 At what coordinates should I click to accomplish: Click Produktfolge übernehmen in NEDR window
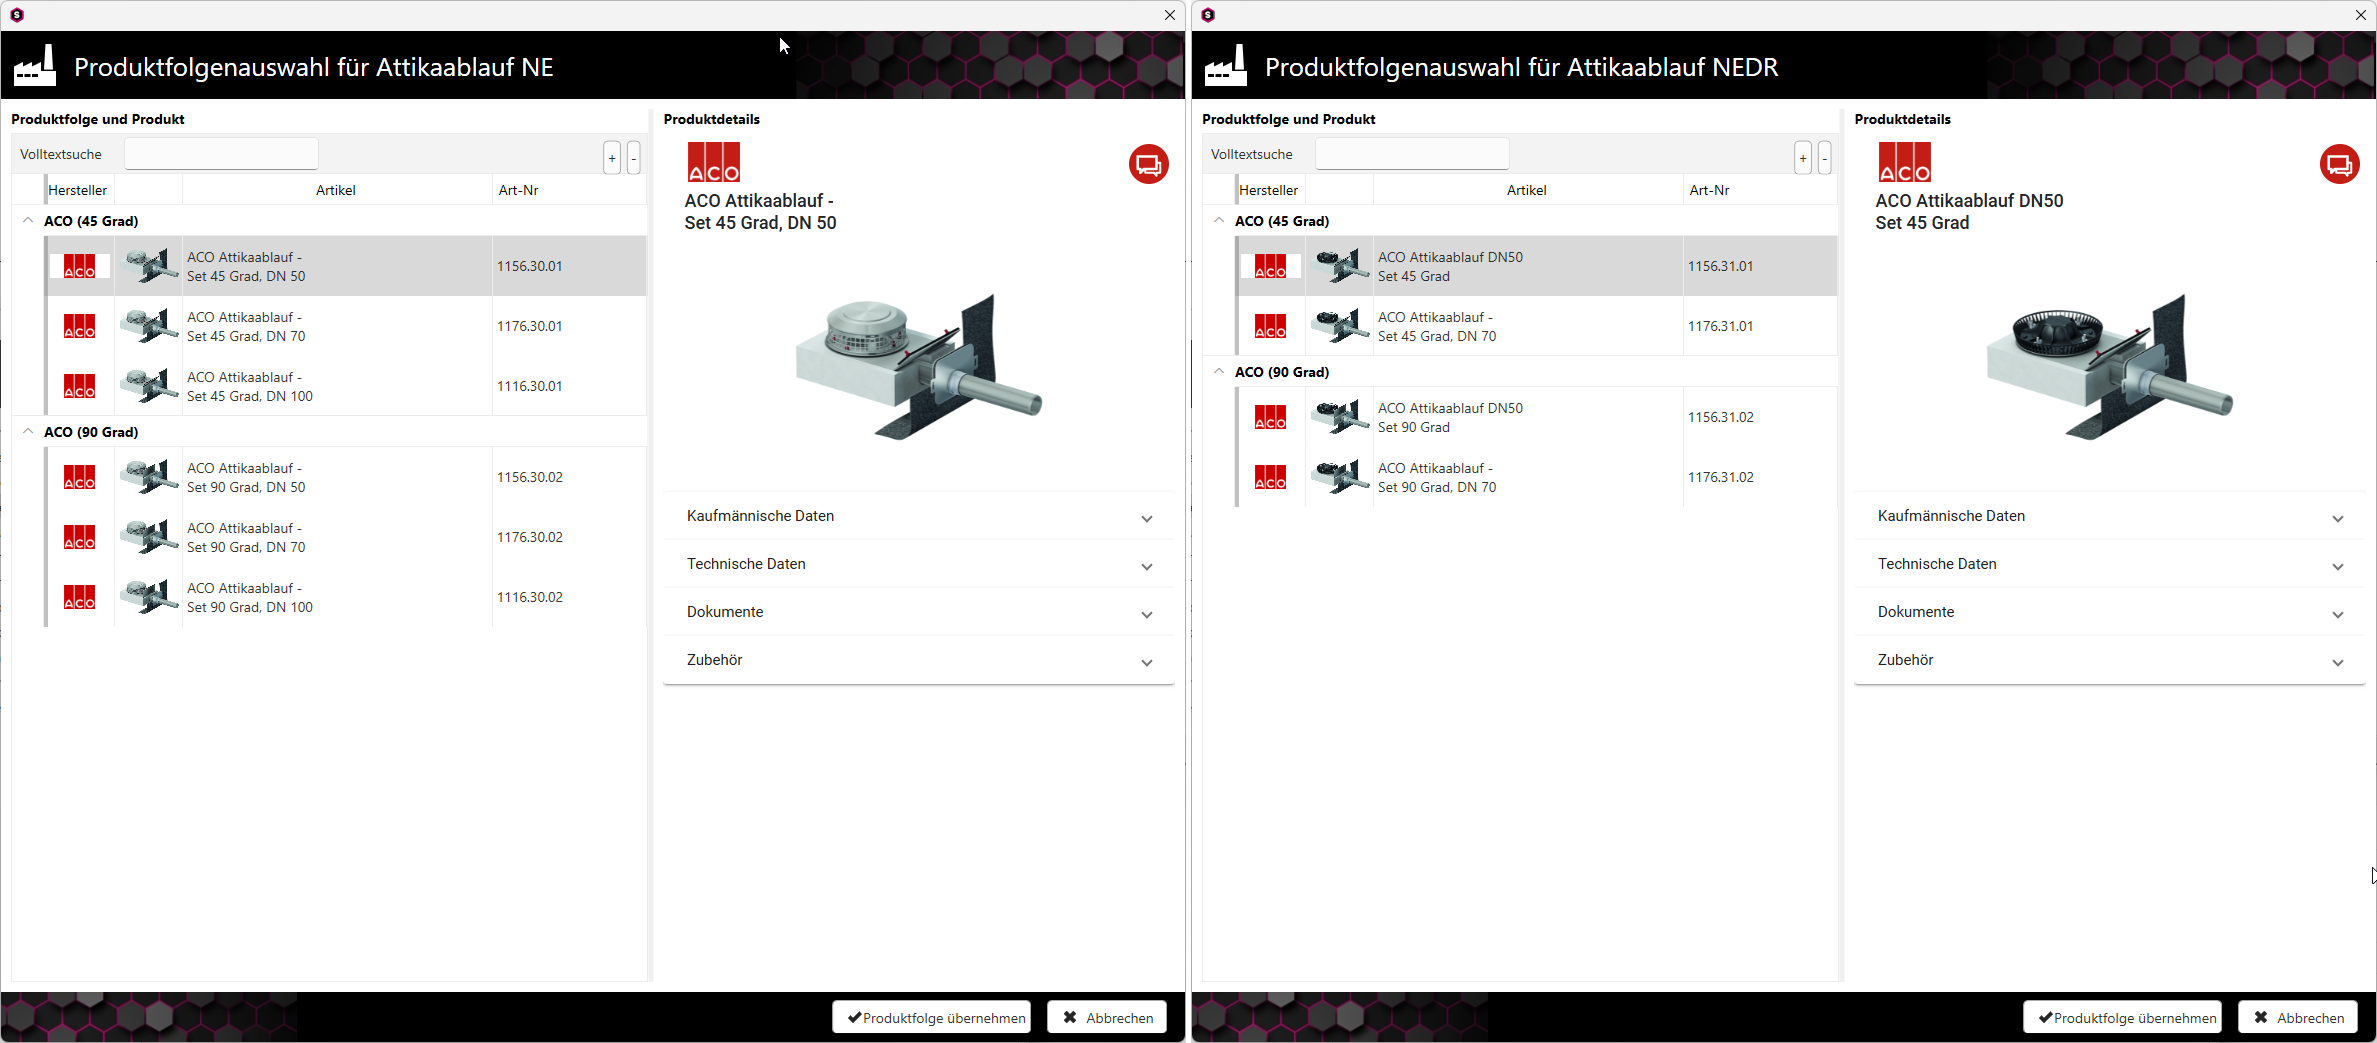tap(2123, 1017)
